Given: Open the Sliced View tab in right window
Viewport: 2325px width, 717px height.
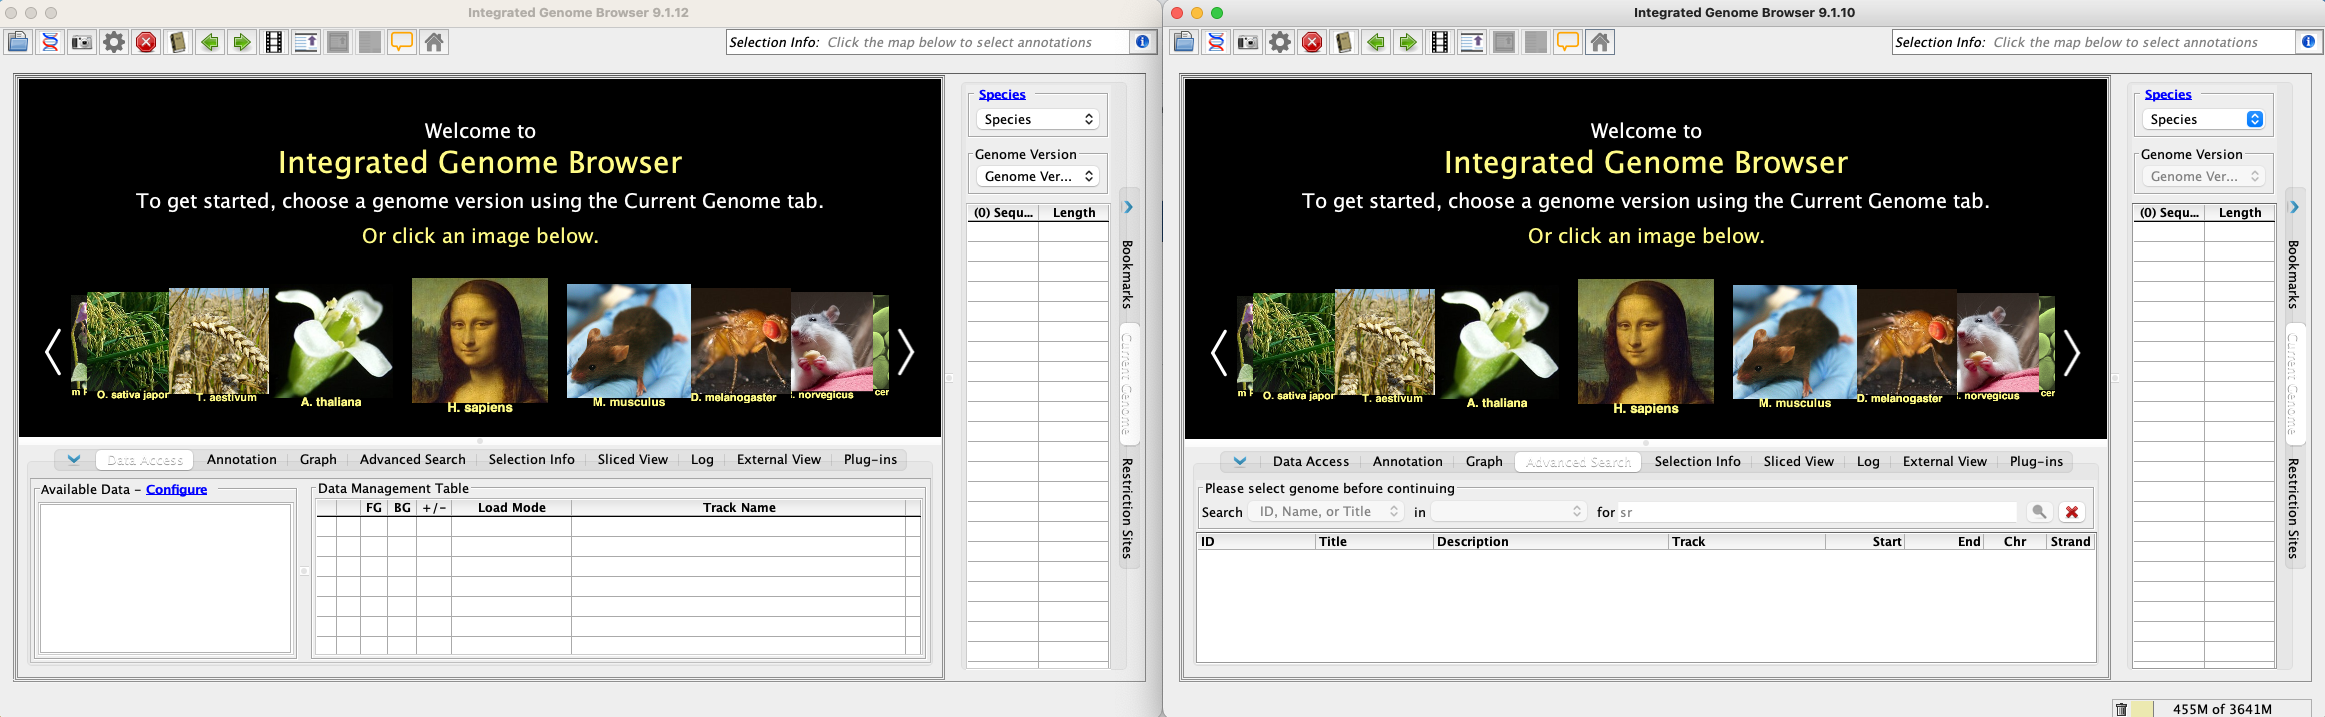Looking at the screenshot, I should (1798, 462).
